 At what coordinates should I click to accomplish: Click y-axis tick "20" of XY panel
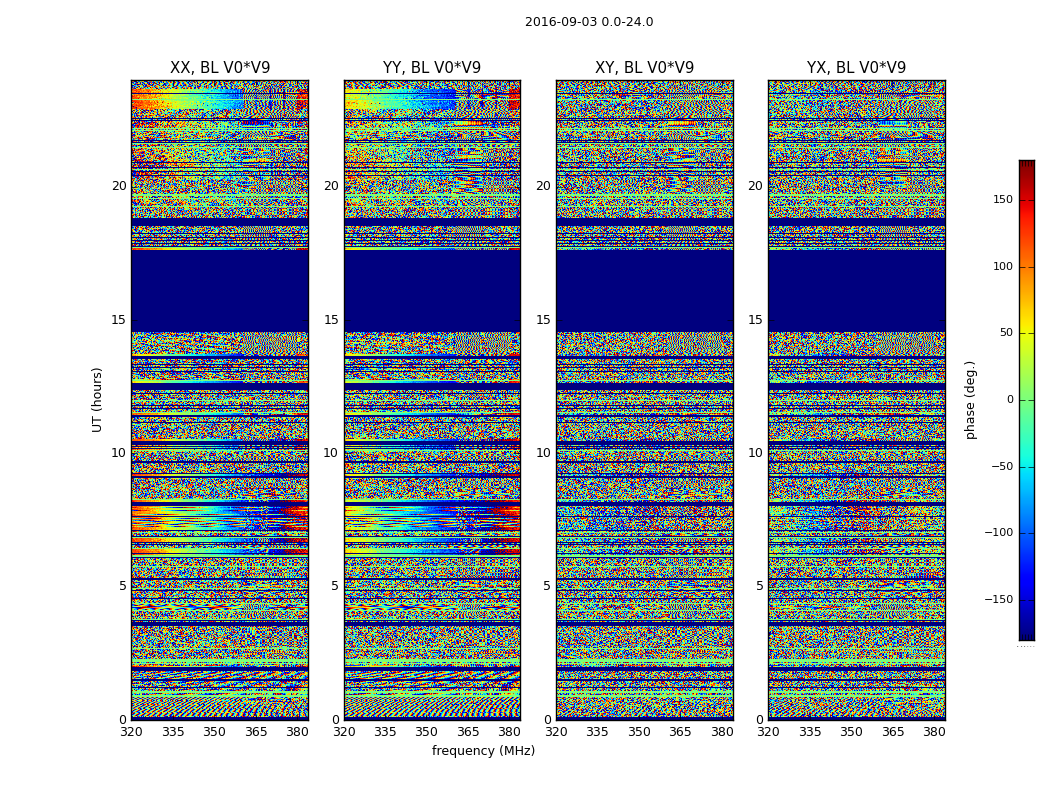pos(543,186)
